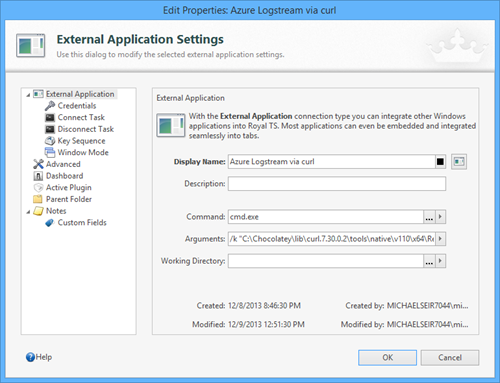
Task: Open the Active Plugin settings page
Action: tap(68, 187)
